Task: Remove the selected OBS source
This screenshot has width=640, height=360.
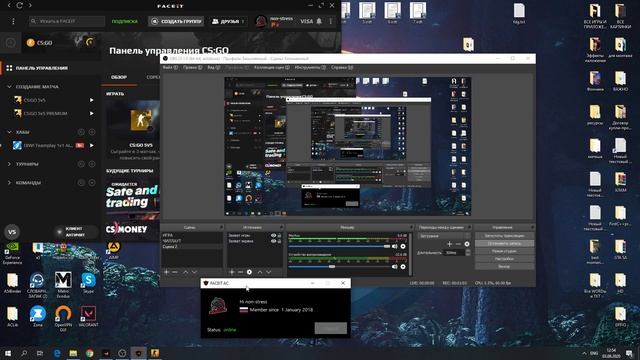Action: coord(240,272)
